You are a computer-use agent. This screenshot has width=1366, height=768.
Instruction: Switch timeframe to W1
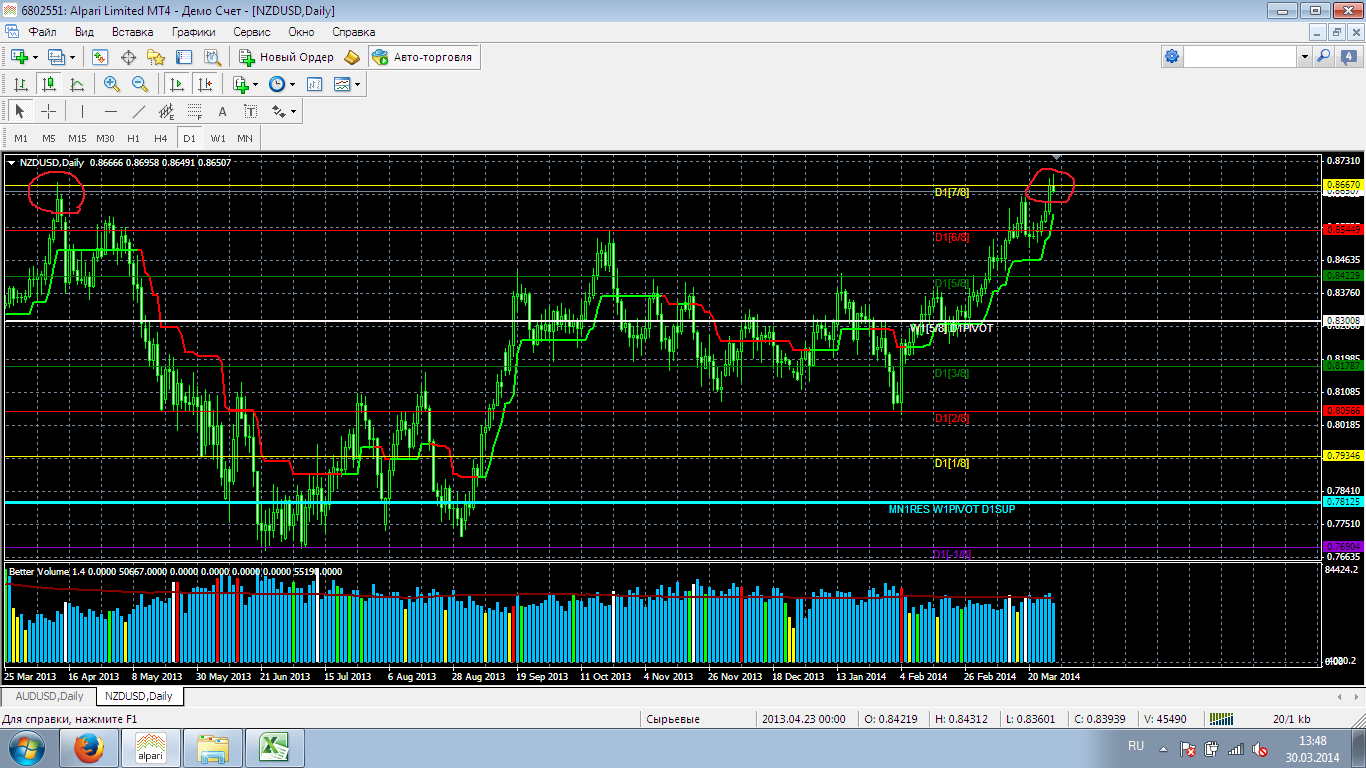[218, 138]
